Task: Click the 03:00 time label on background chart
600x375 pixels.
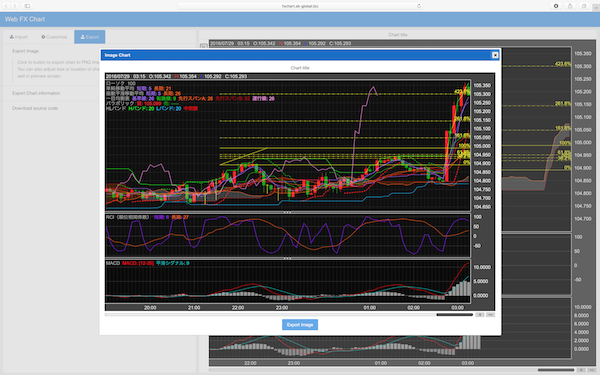Action: 468,363
